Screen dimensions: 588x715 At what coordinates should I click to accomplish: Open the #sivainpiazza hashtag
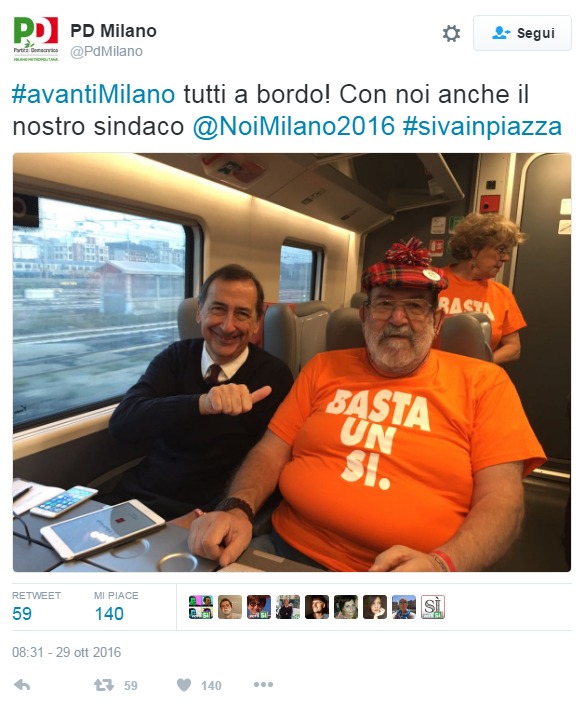click(x=482, y=126)
